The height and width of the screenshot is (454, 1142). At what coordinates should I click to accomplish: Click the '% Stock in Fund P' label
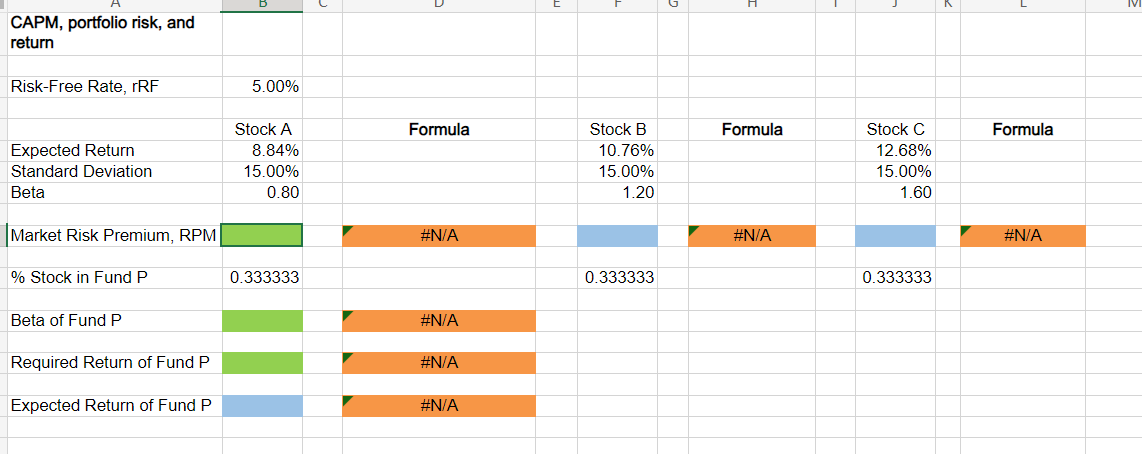pos(79,278)
